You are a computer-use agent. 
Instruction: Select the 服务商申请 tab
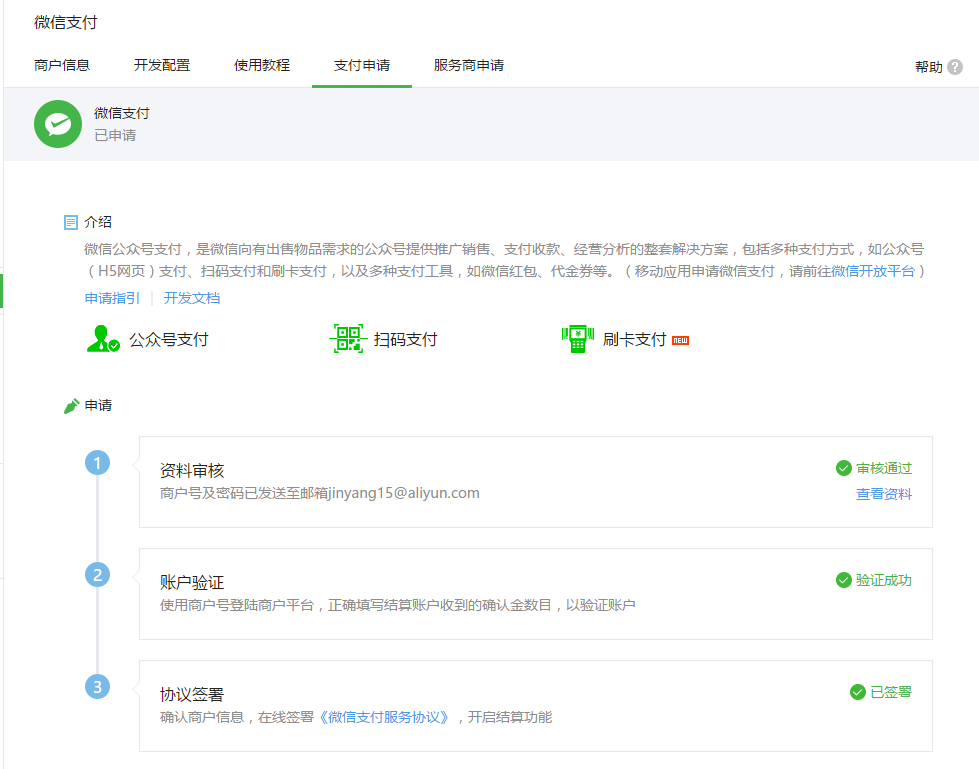469,65
